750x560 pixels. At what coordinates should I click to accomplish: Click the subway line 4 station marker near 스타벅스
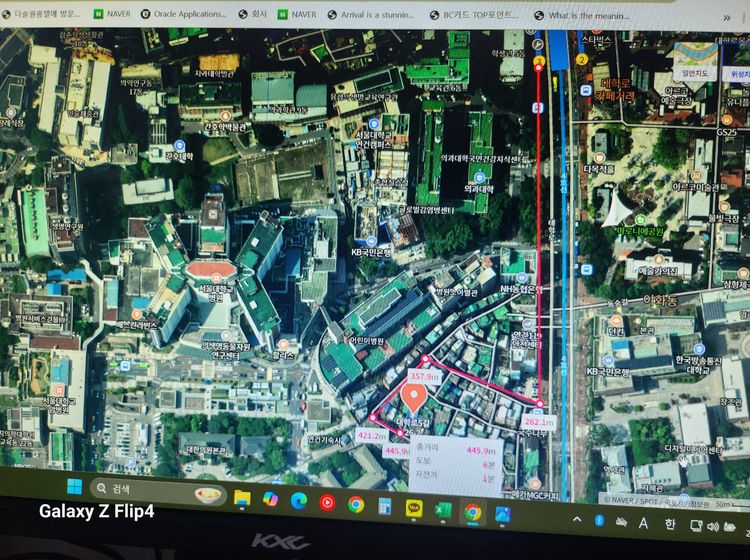click(x=582, y=60)
